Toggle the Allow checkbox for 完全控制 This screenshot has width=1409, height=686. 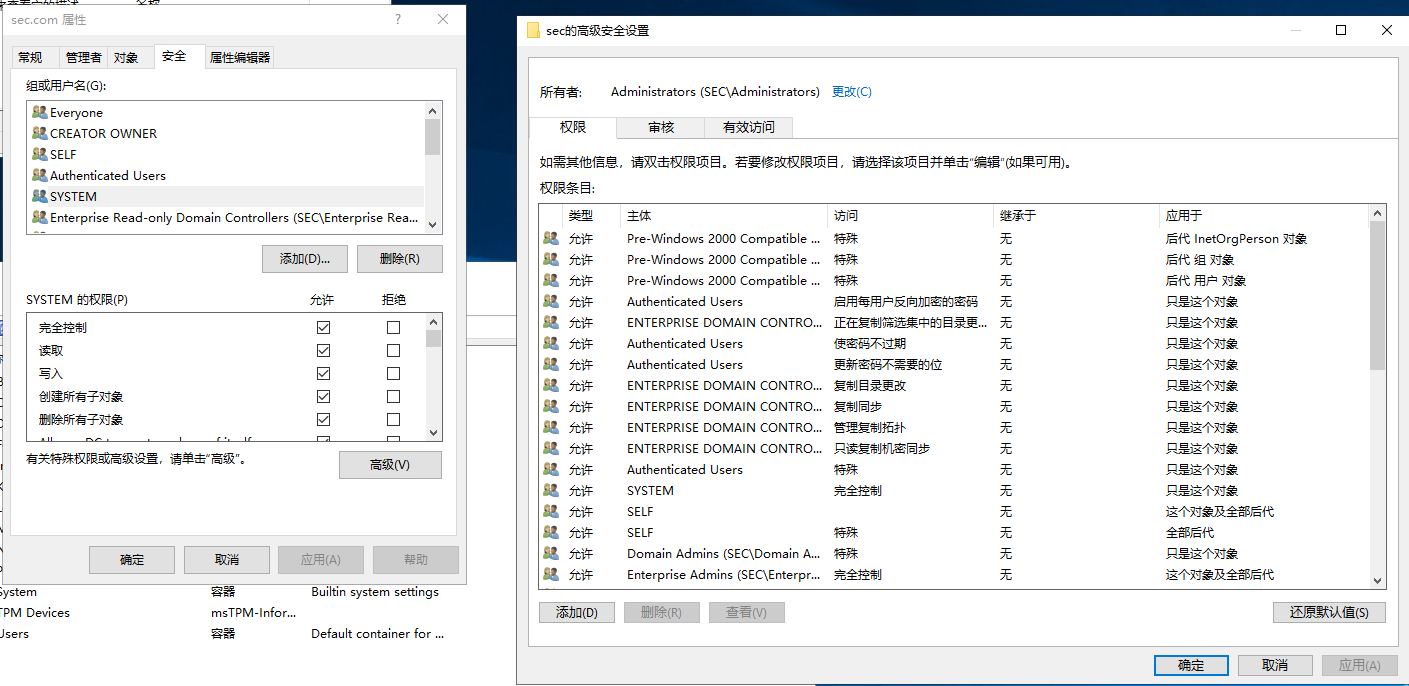point(323,328)
